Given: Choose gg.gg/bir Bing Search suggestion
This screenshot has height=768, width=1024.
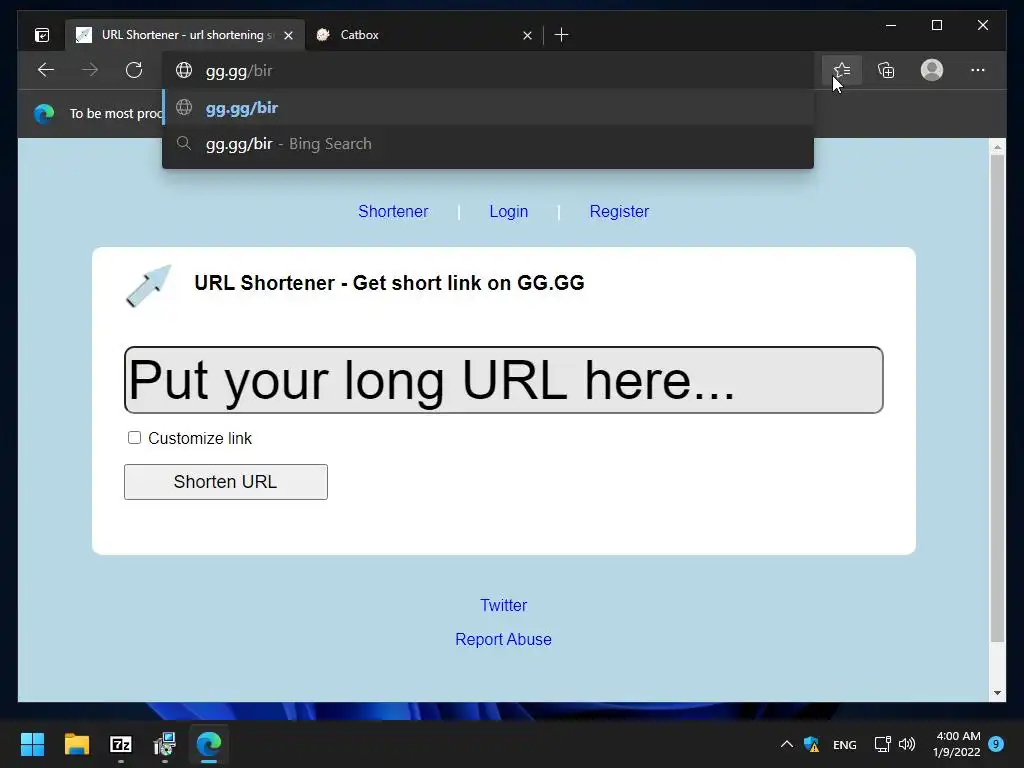Looking at the screenshot, I should click(488, 144).
